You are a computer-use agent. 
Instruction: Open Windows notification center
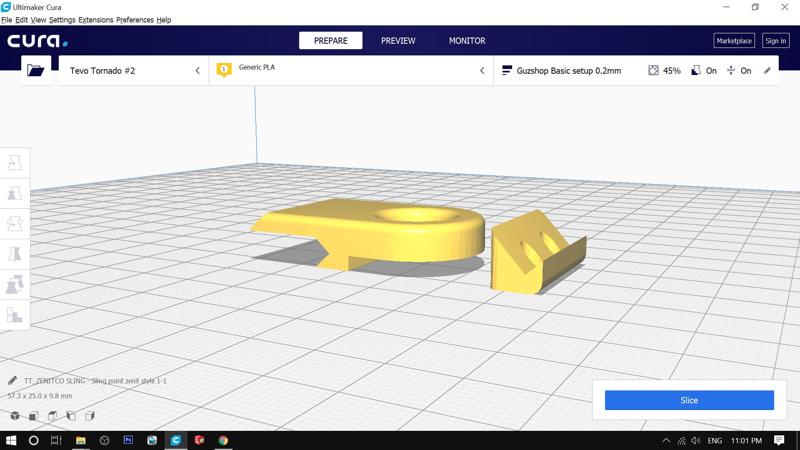click(x=779, y=440)
